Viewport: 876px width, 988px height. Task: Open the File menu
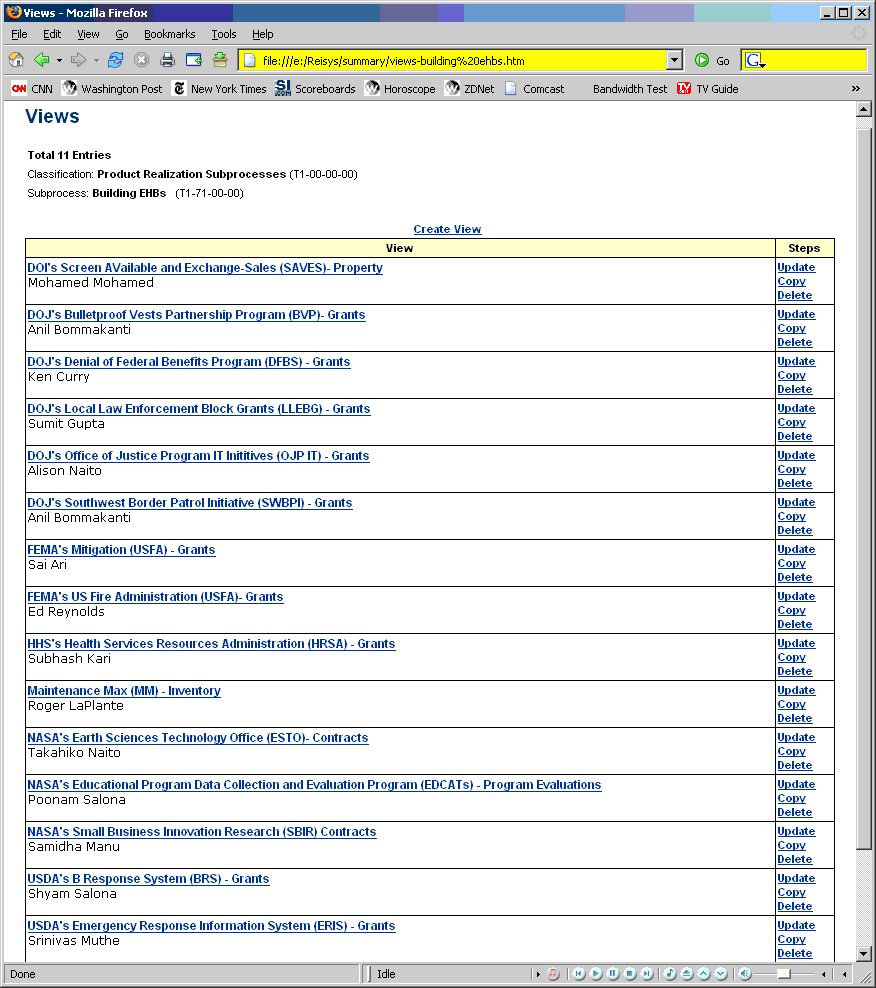(x=19, y=34)
